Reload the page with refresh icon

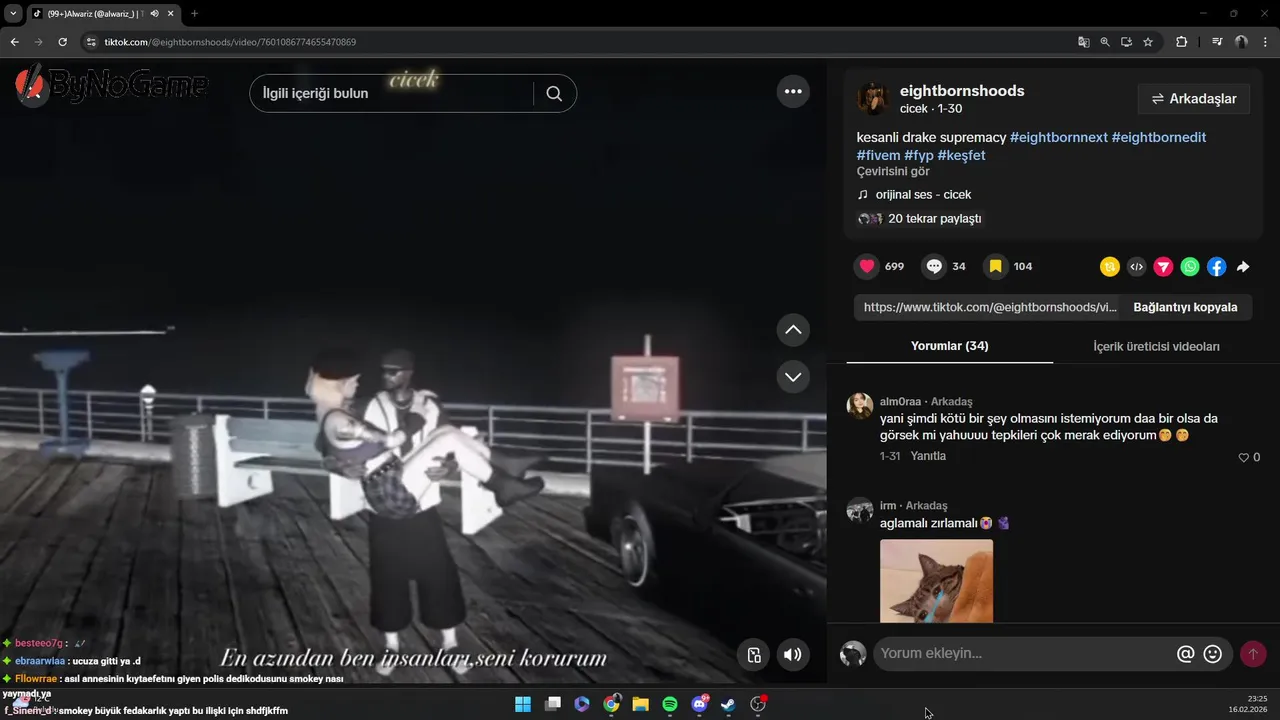tap(62, 42)
